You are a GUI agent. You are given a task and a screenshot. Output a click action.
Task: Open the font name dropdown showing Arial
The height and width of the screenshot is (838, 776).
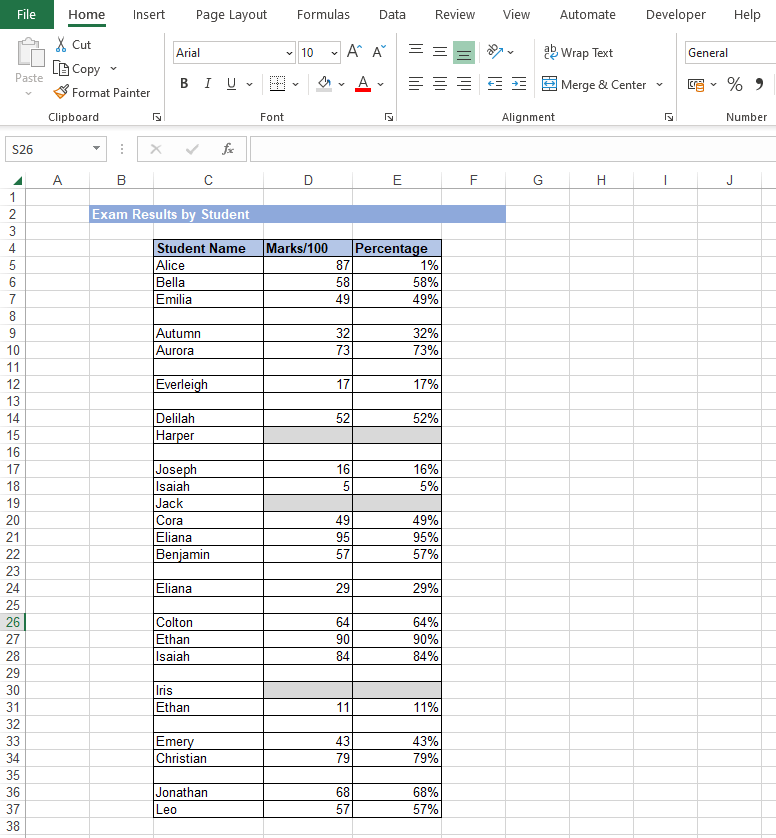pyautogui.click(x=289, y=53)
